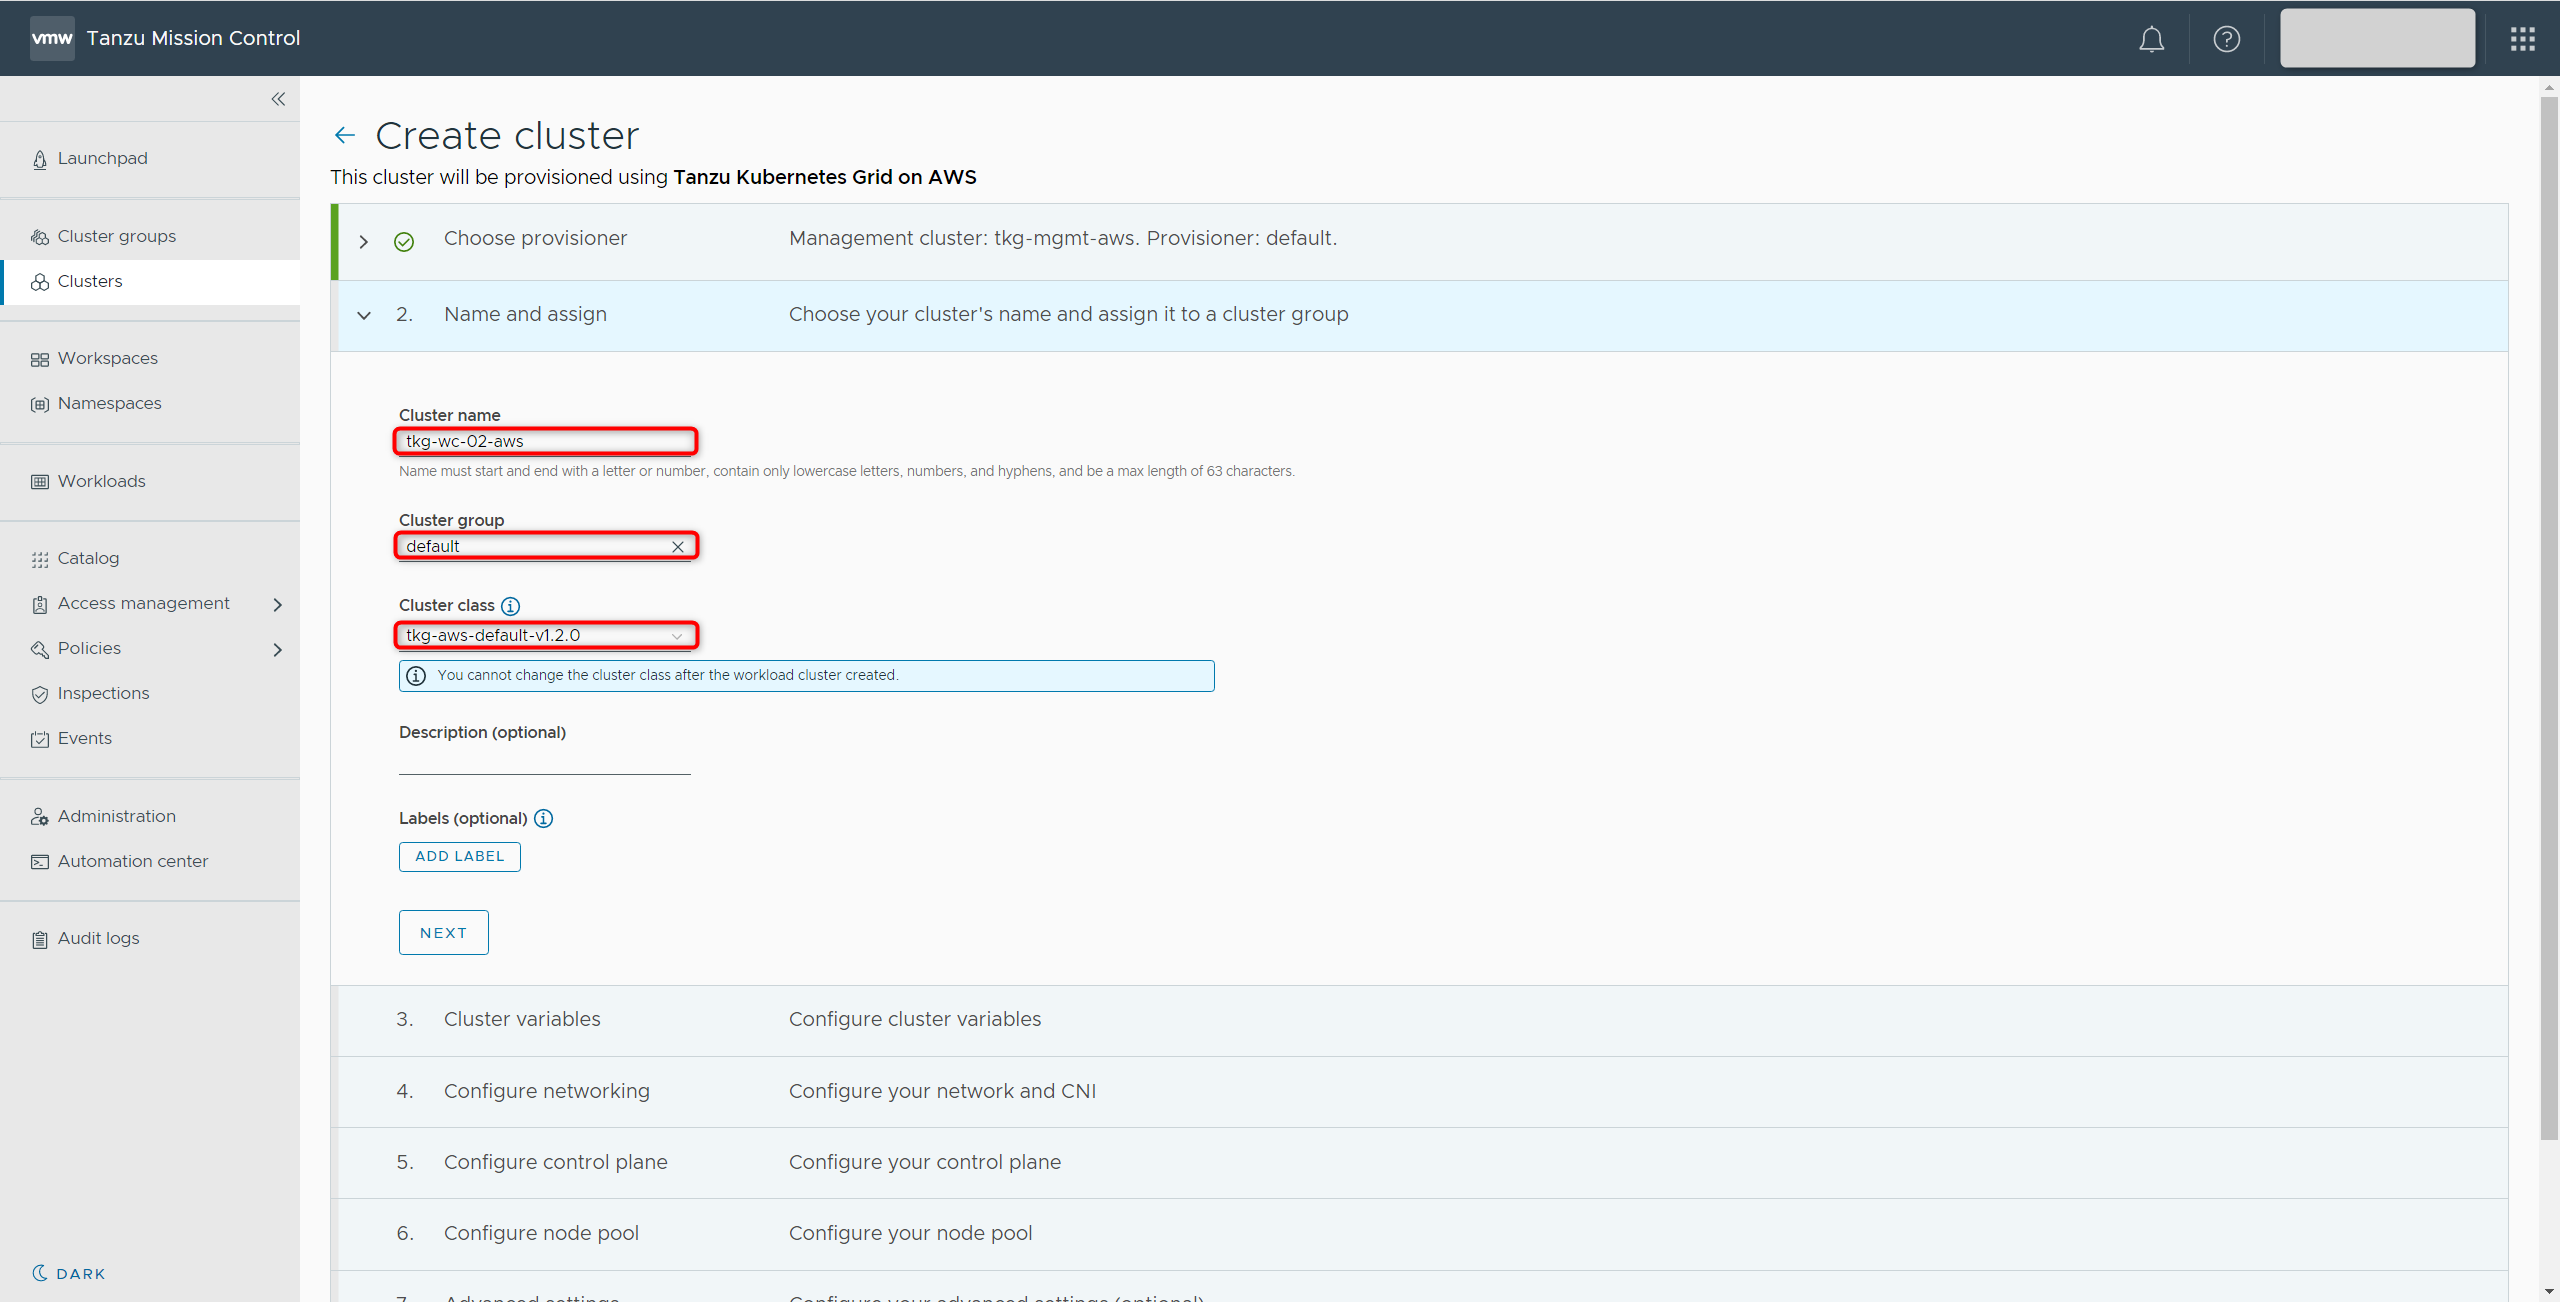This screenshot has height=1302, width=2560.
Task: Click the ADD LABEL button
Action: click(459, 857)
